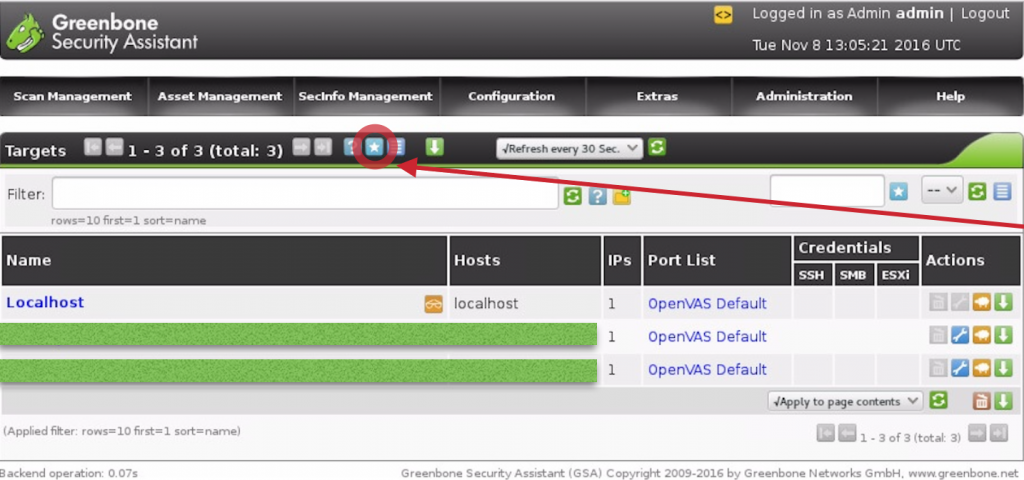Click the trashcan icon on the Localhost row
The image size is (1024, 480).
point(938,302)
